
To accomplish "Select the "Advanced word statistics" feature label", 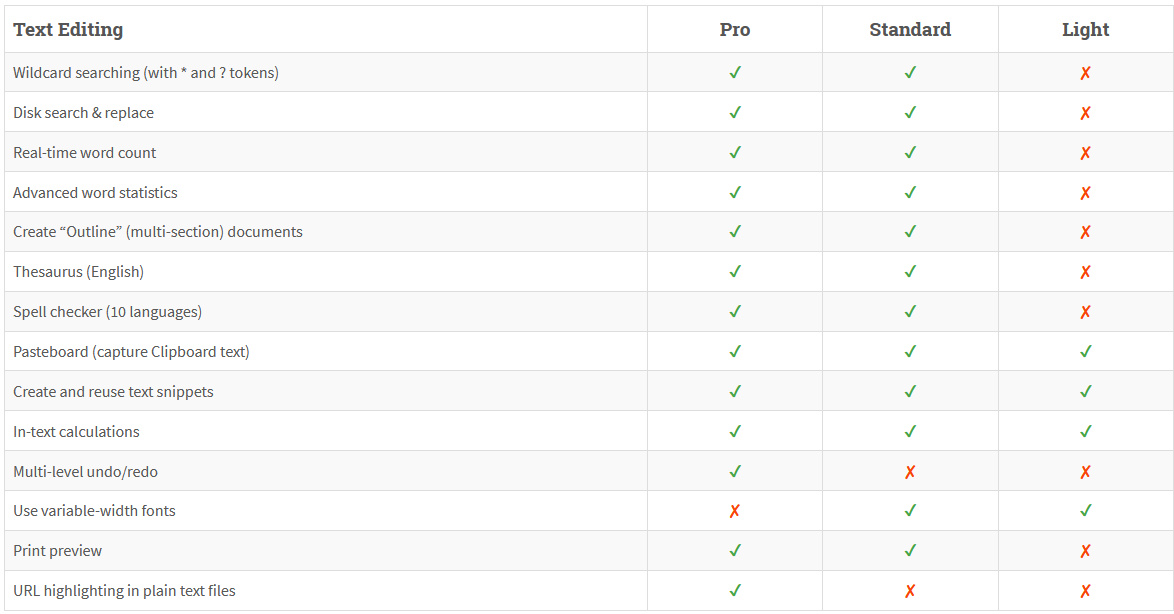I will pos(95,193).
